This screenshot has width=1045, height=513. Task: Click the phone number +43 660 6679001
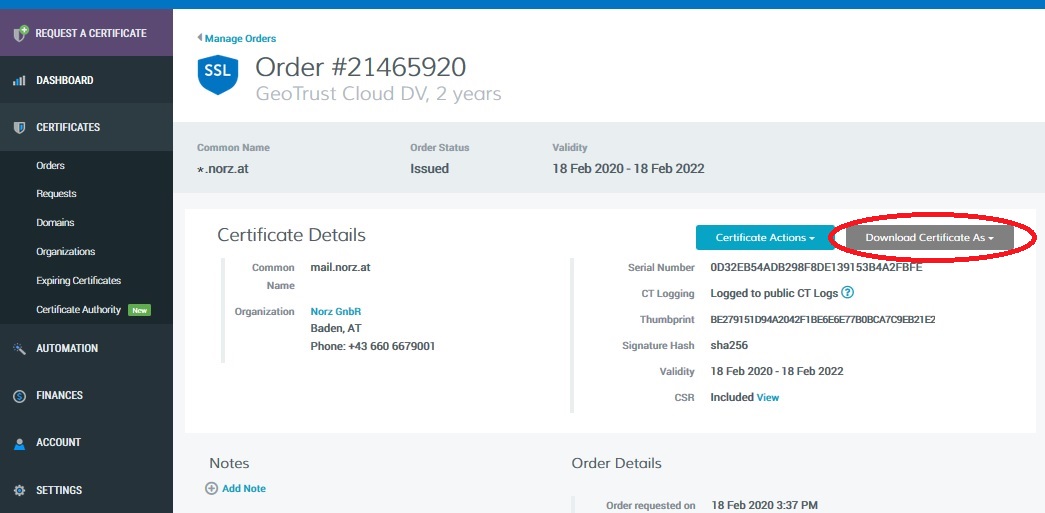392,346
